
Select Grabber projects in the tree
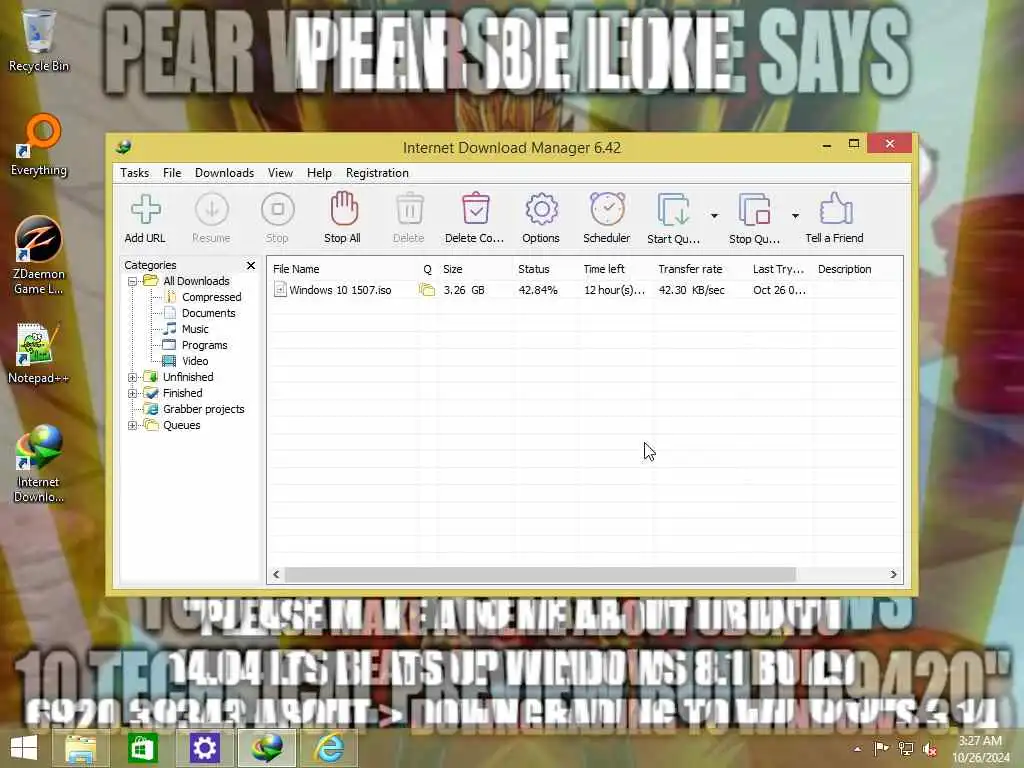(203, 409)
